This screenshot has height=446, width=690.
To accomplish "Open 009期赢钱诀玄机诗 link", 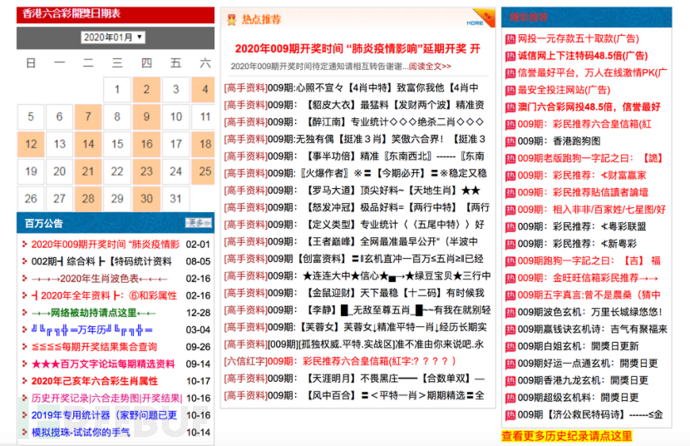I will (x=592, y=329).
